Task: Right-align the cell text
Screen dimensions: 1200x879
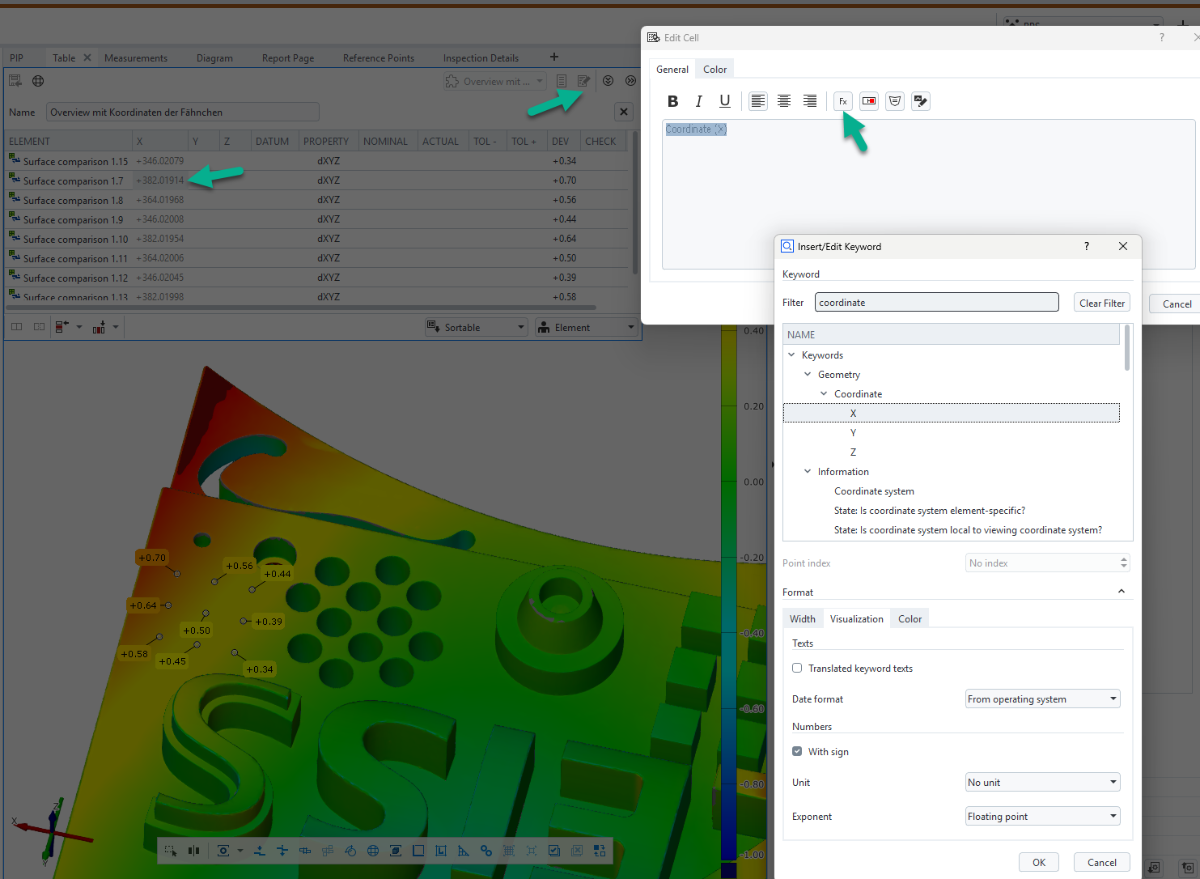Action: point(810,101)
